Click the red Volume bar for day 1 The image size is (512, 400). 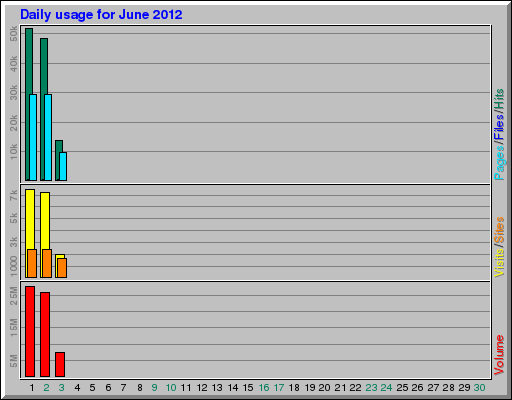point(30,331)
